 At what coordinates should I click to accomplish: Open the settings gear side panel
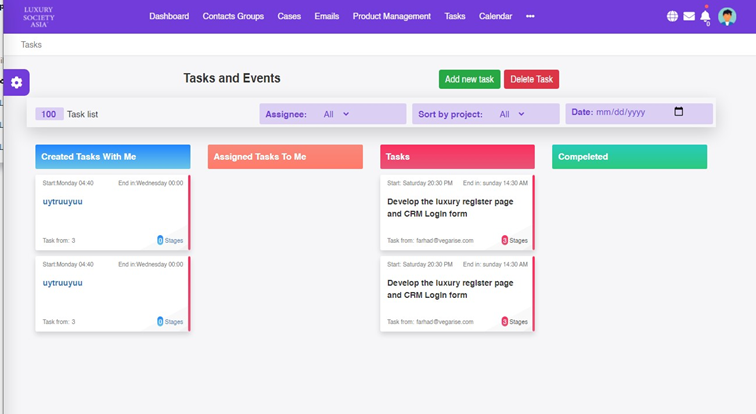[x=16, y=83]
